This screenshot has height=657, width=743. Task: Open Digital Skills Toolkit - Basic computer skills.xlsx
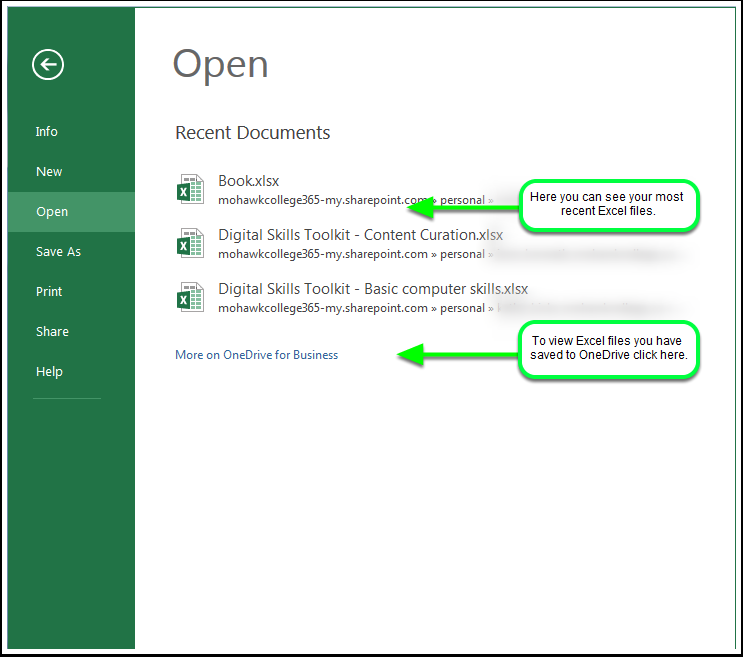(373, 289)
